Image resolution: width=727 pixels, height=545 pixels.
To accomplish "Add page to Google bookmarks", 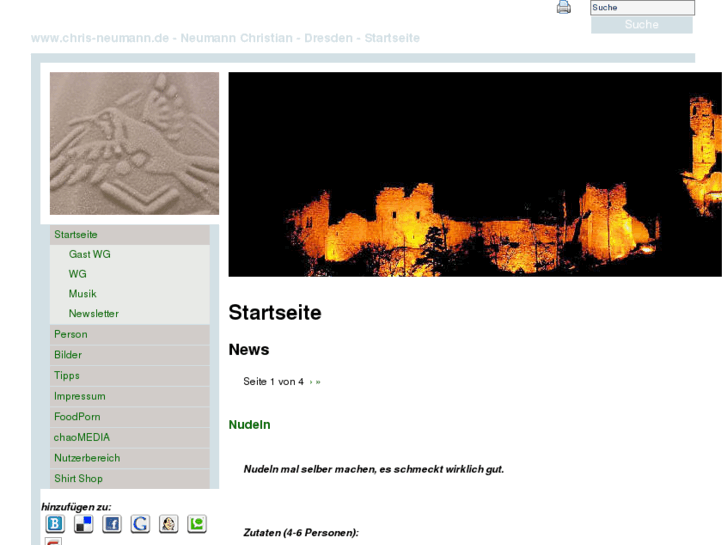I will (140, 524).
